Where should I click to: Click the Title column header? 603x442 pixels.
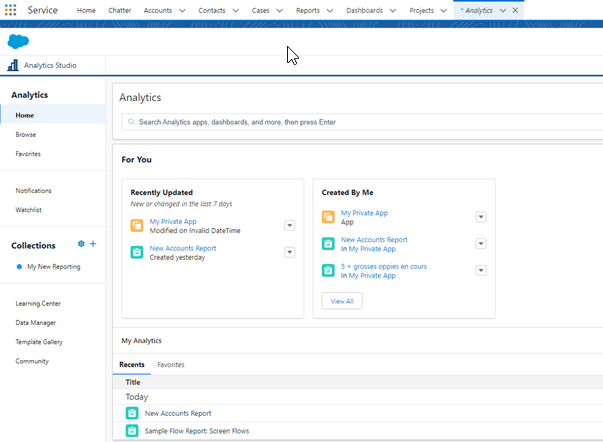tap(133, 382)
